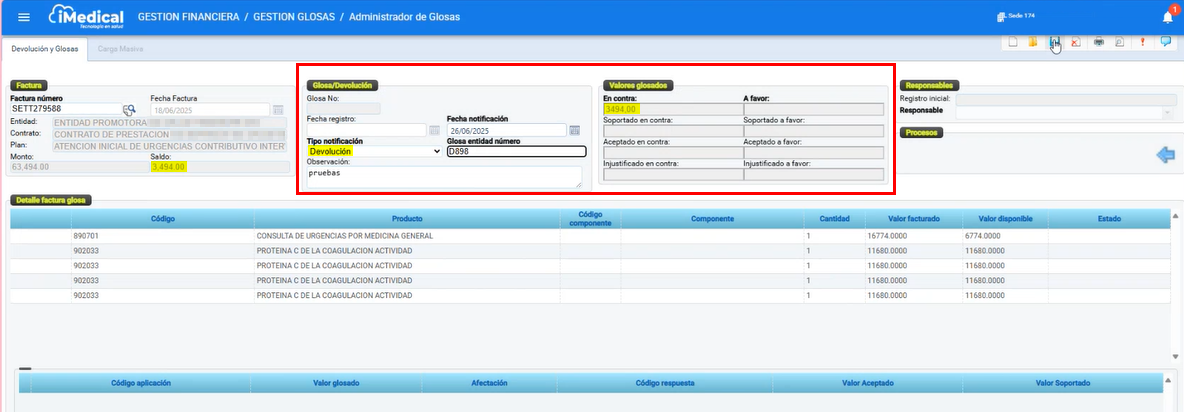Save the glosa with the diskette icon
This screenshot has width=1184, height=412.
pyautogui.click(x=1054, y=42)
